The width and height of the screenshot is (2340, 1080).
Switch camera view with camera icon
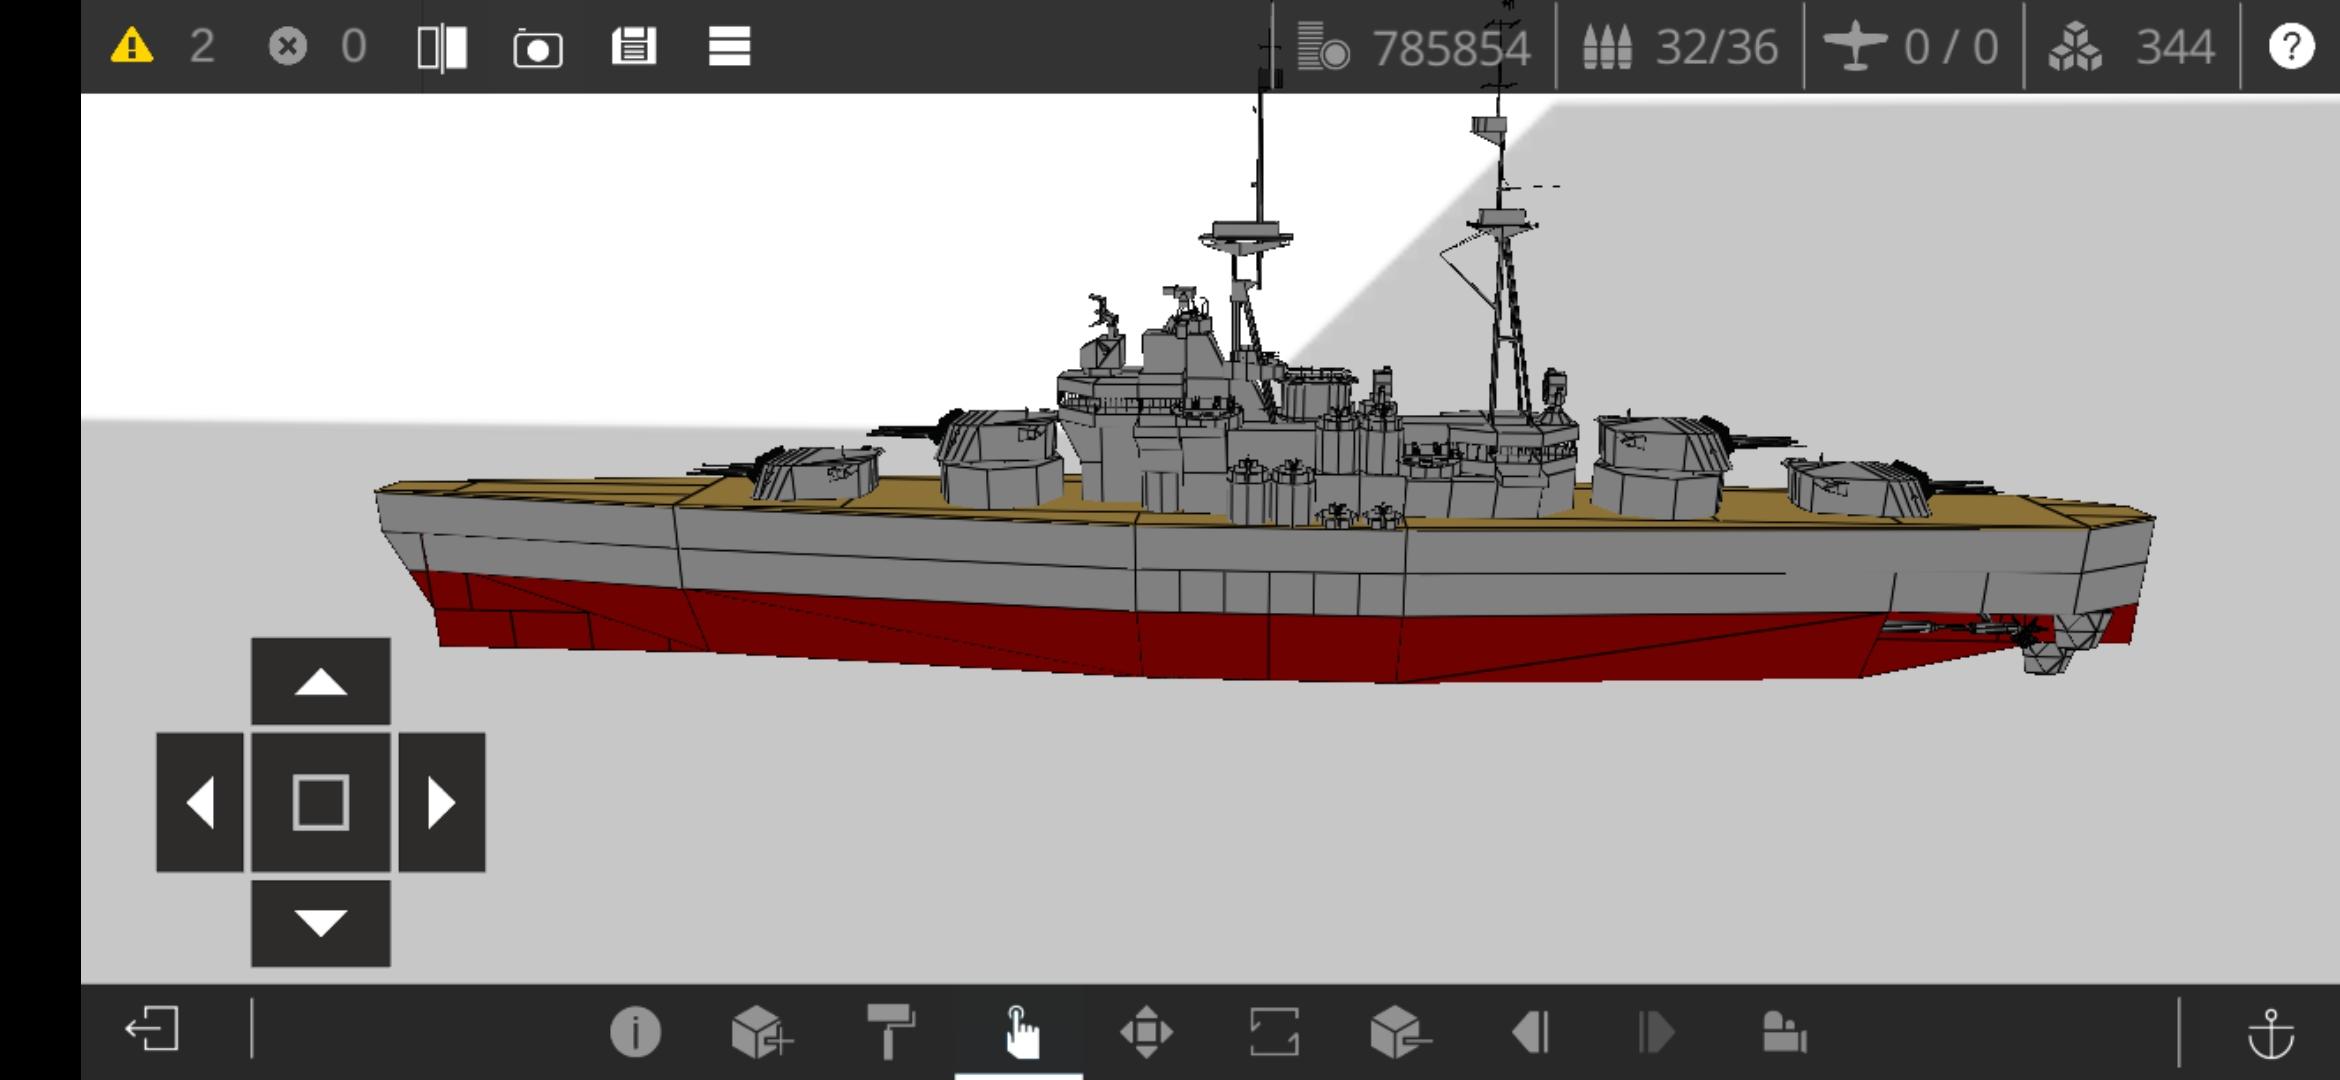point(1784,1032)
